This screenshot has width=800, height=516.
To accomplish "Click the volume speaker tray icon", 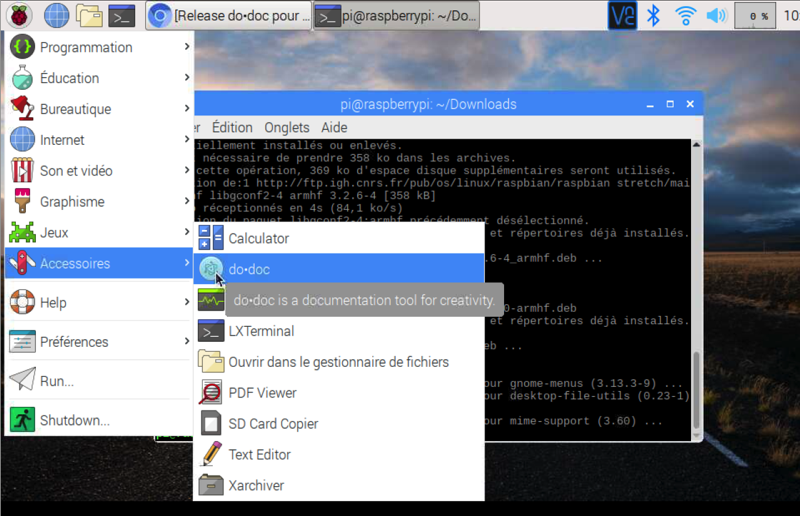I will tap(716, 15).
